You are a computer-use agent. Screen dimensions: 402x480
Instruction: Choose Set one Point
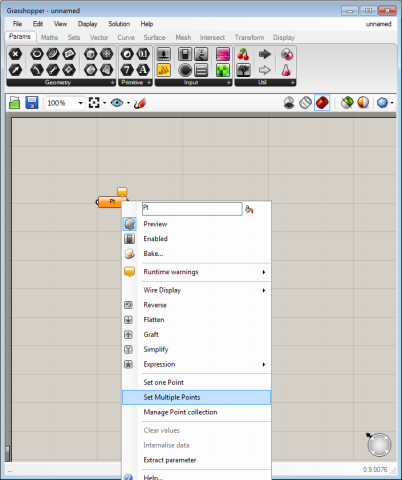(x=197, y=382)
